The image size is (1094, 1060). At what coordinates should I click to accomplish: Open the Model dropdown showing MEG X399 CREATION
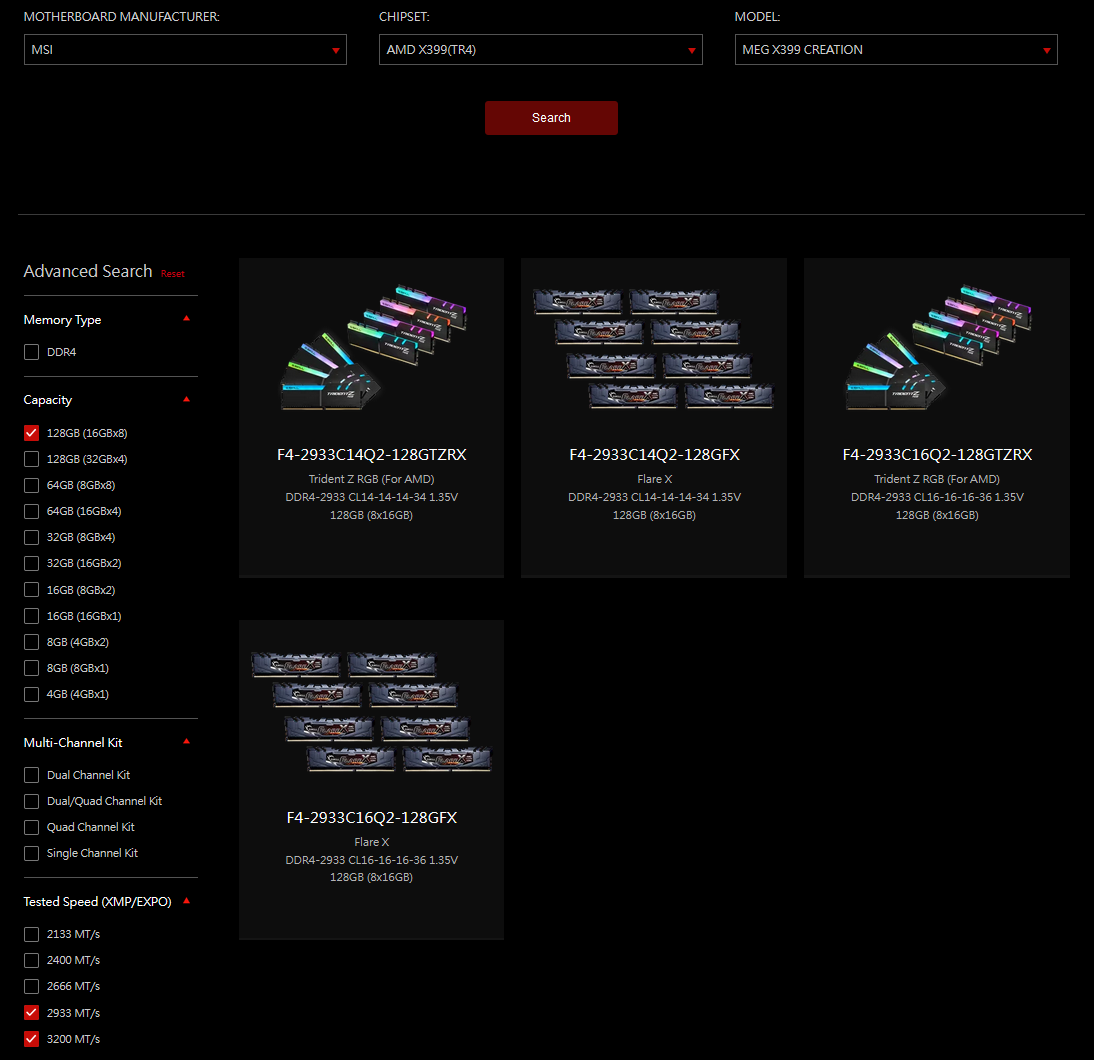(x=895, y=50)
